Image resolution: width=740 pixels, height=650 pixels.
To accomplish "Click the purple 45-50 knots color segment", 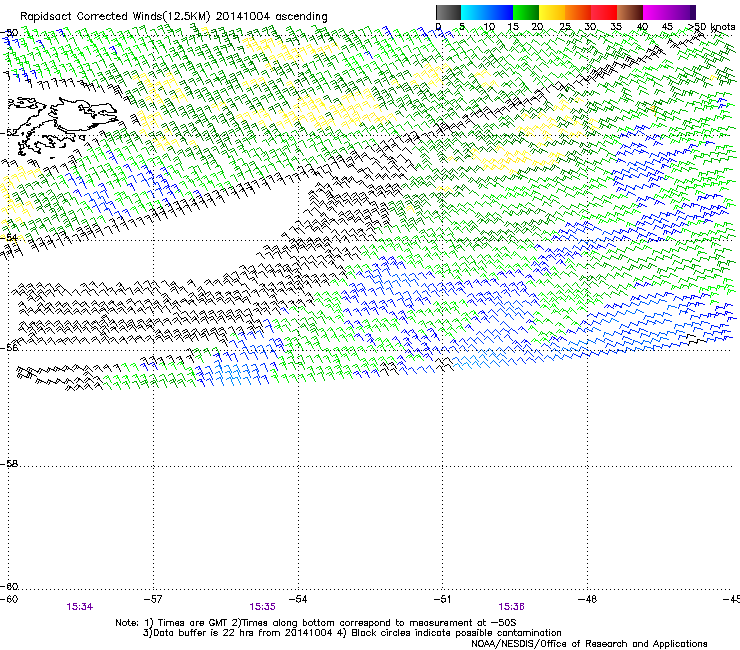I will 682,12.
